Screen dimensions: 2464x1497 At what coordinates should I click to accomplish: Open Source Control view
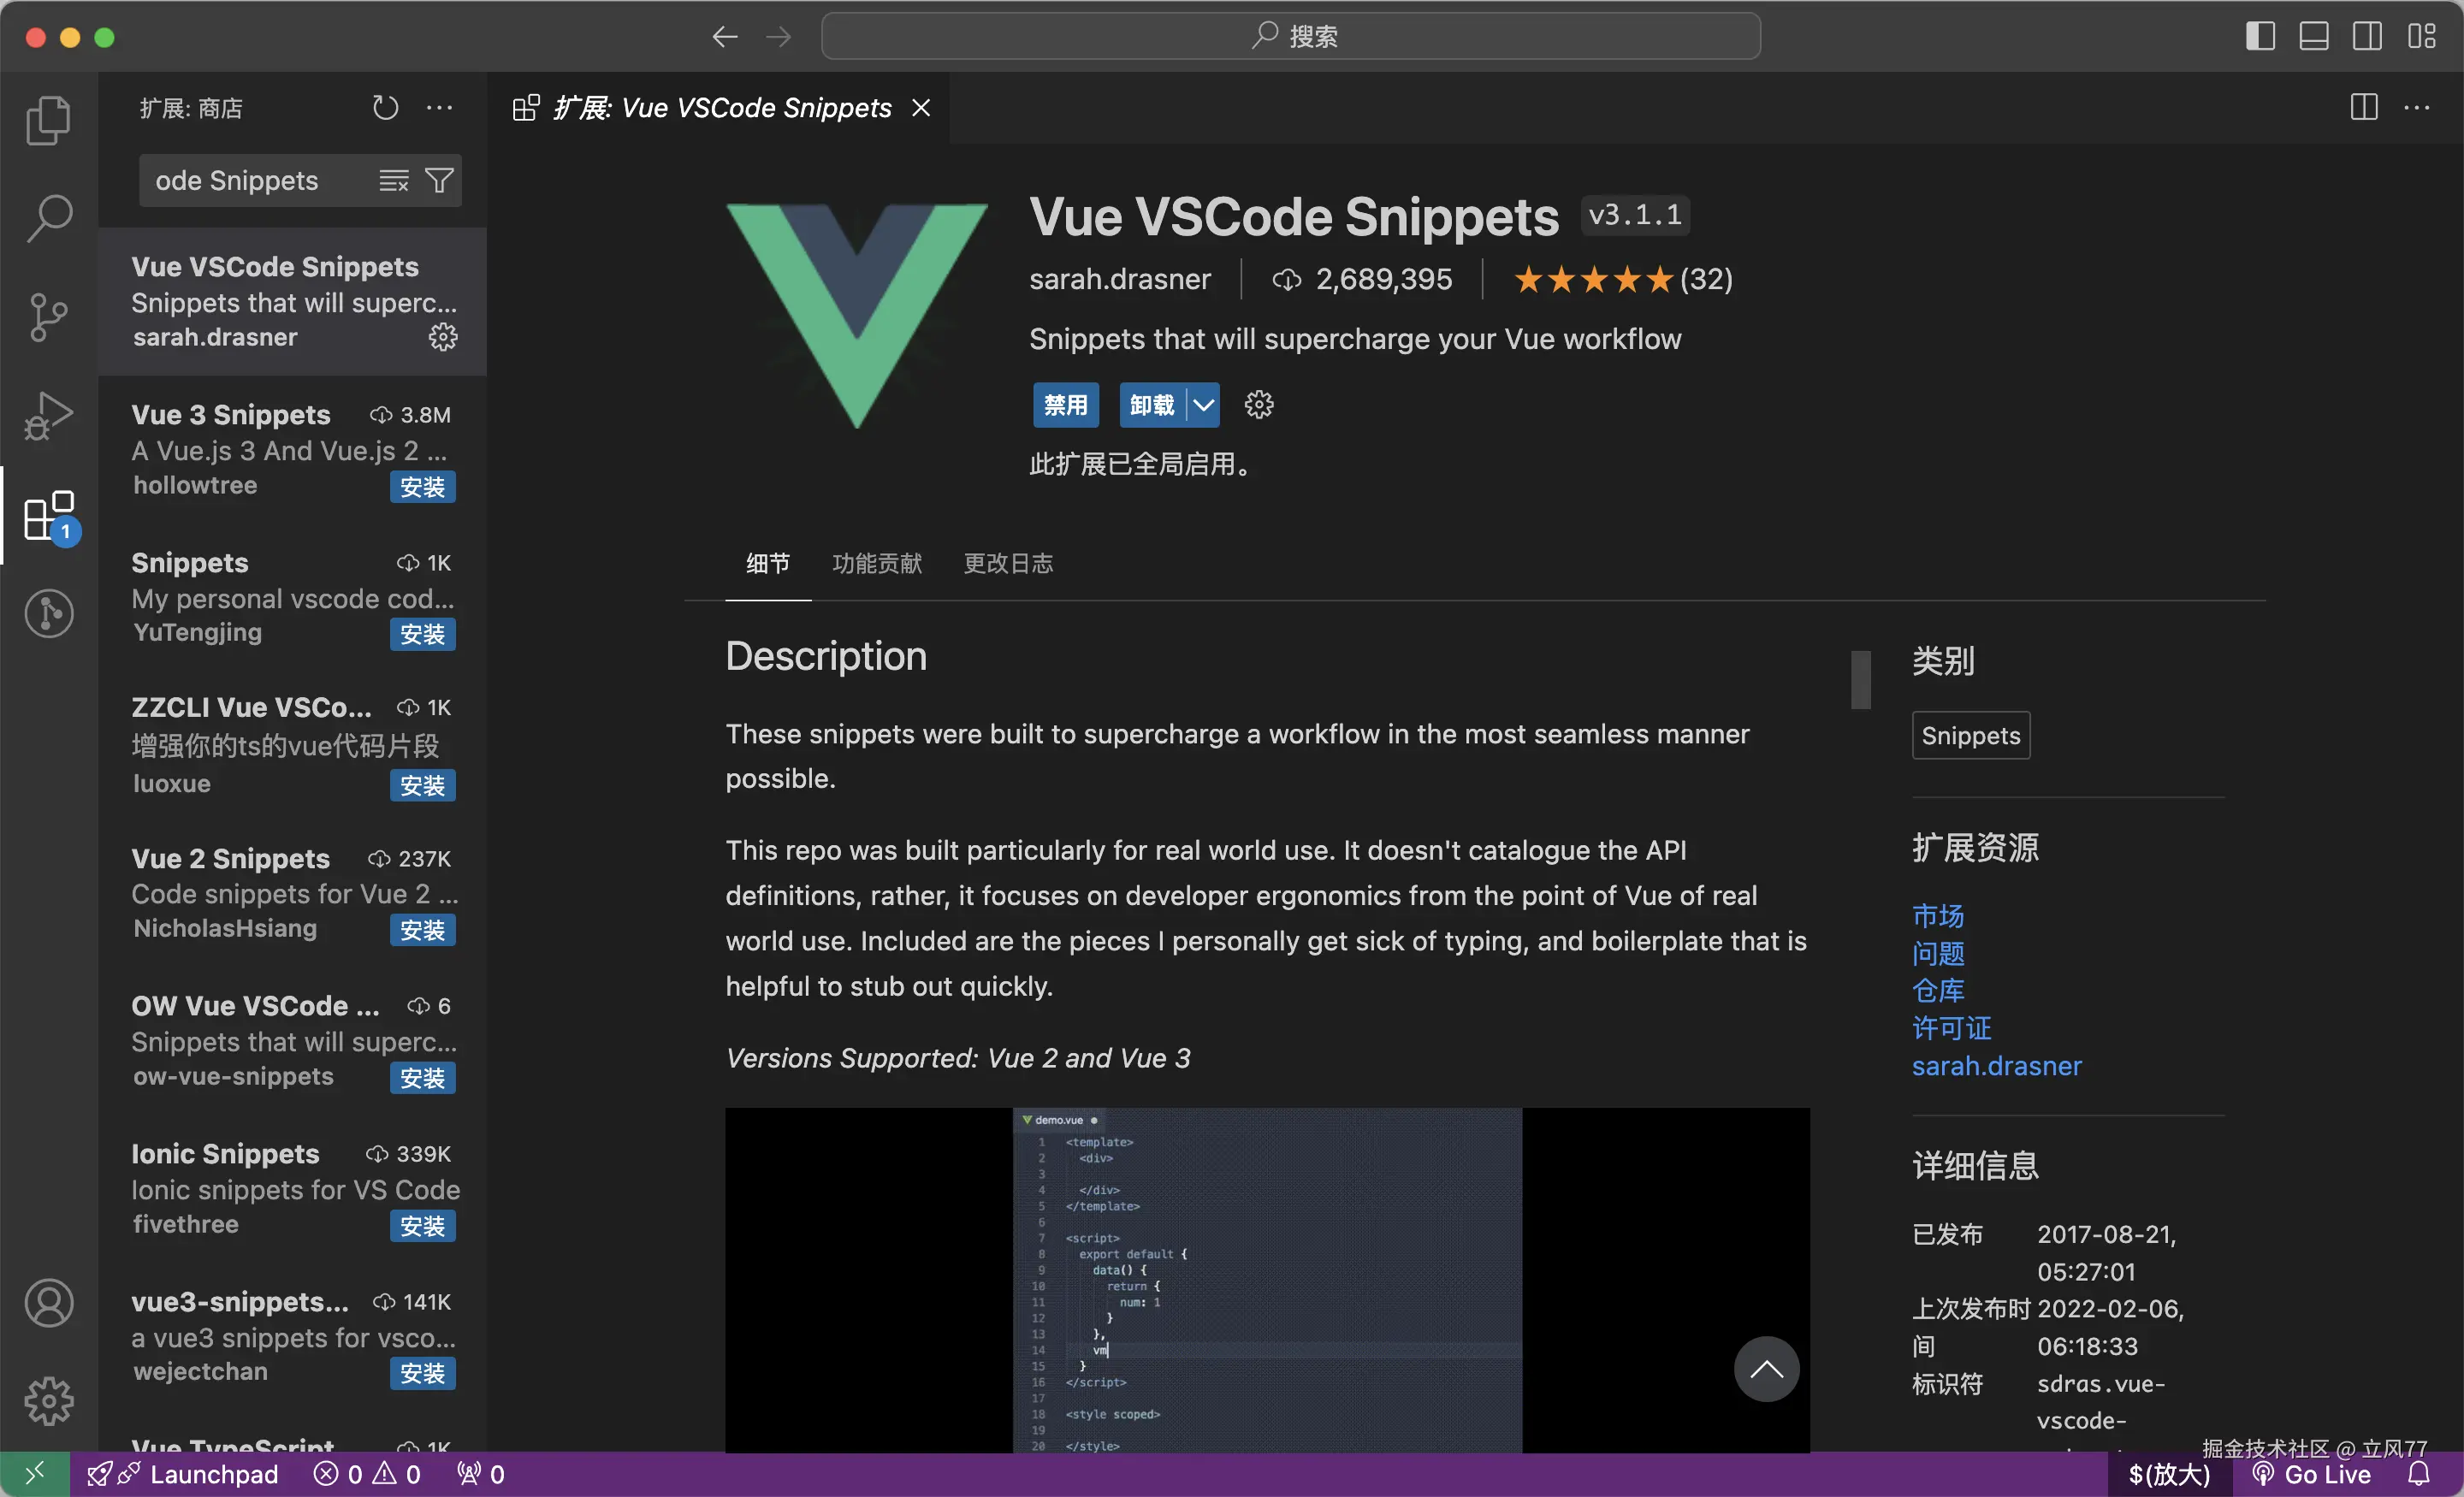tap(48, 317)
